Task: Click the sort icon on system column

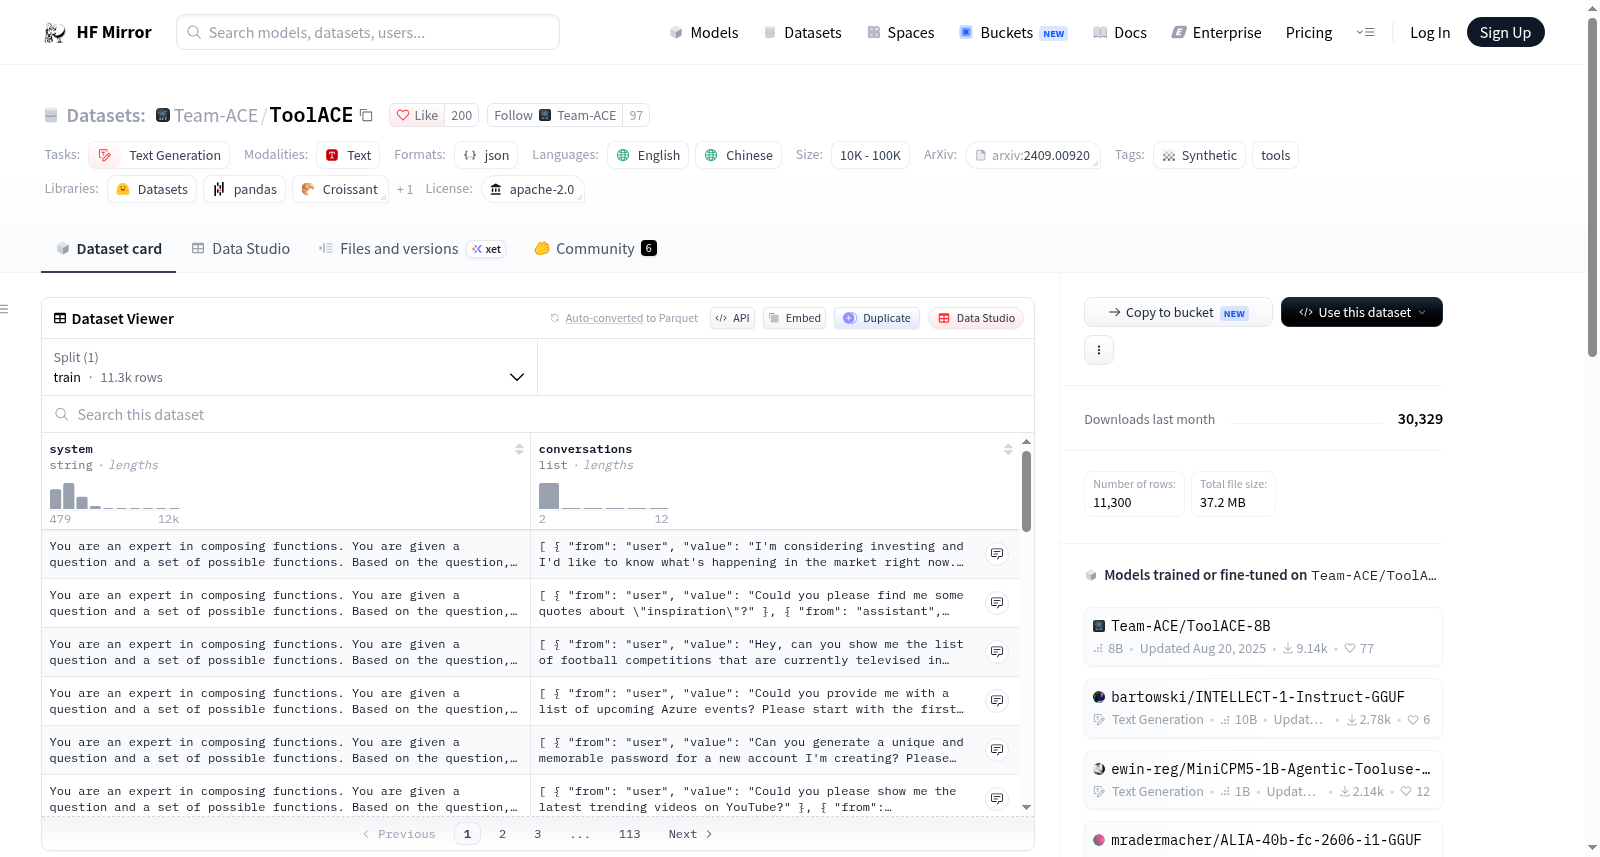Action: 519,450
